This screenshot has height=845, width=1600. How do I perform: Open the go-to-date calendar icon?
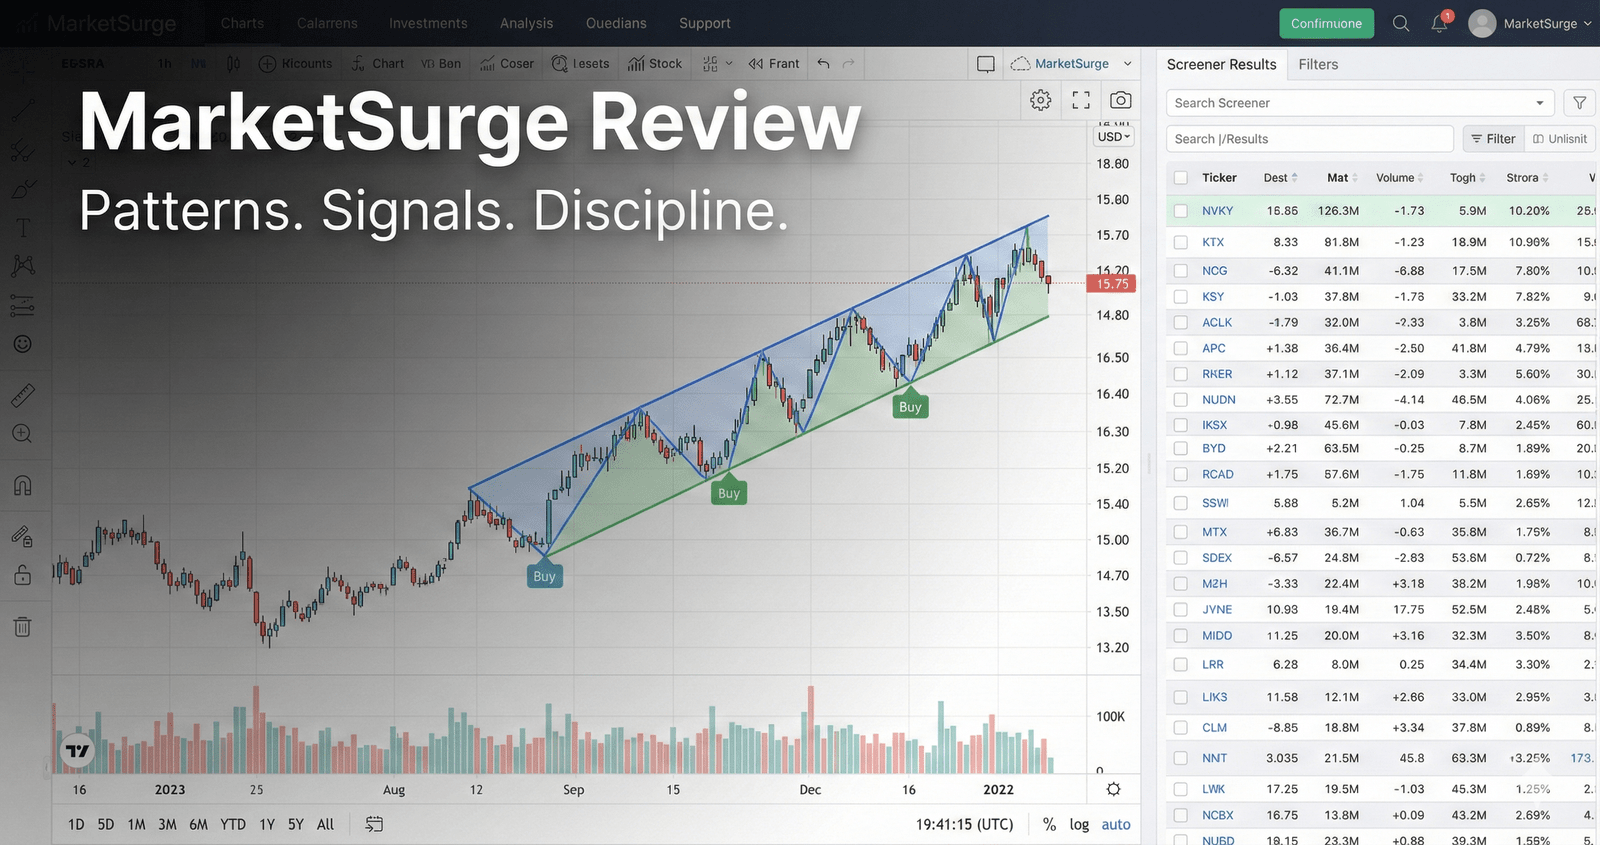(x=374, y=824)
